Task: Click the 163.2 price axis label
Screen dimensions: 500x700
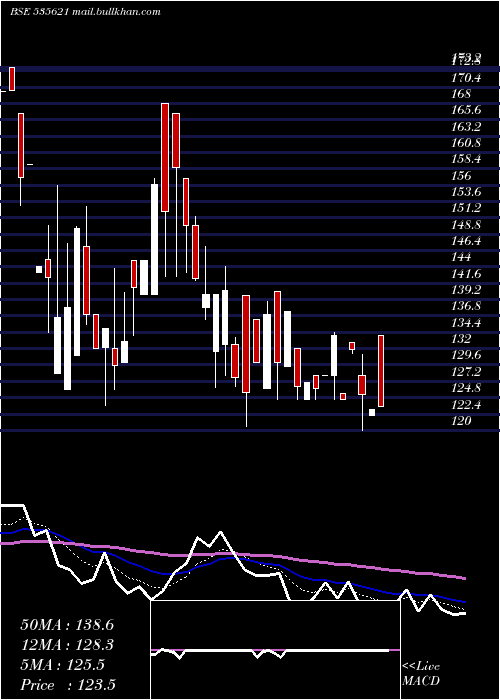Action: [x=466, y=127]
